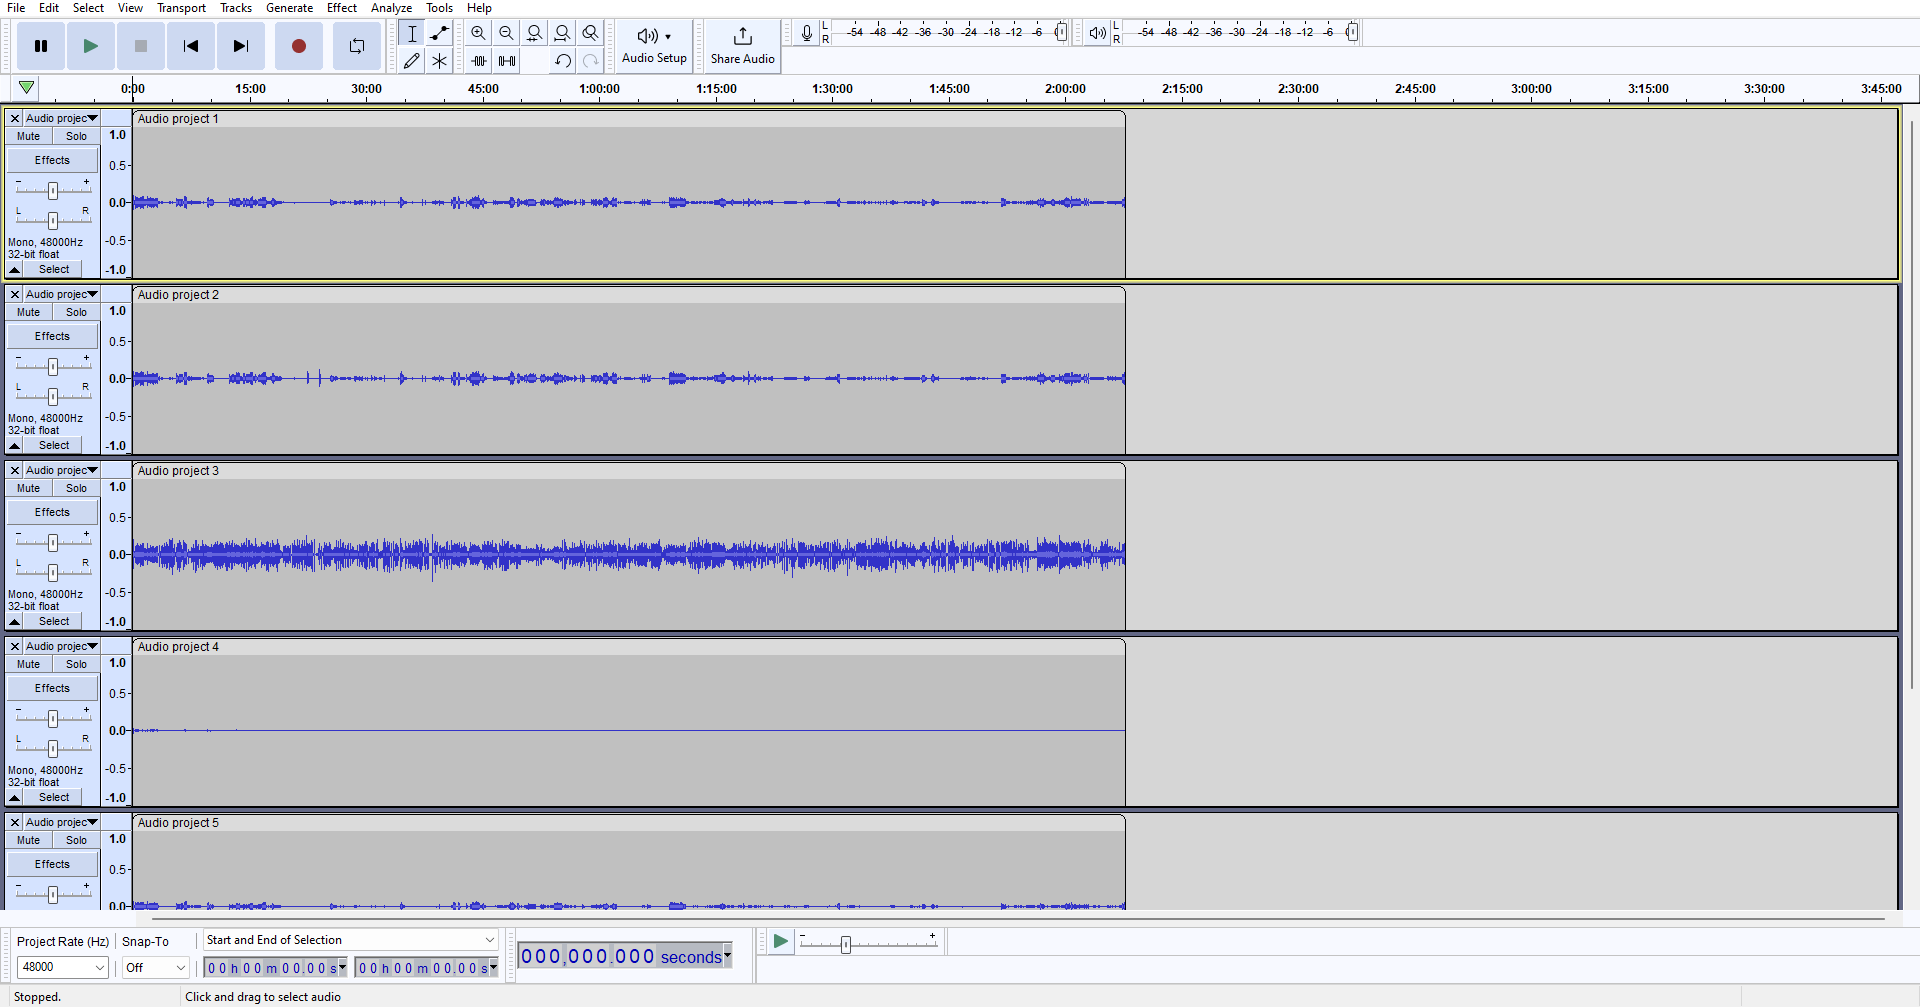Fit project to width zoom icon
The image size is (1920, 1007).
563,33
